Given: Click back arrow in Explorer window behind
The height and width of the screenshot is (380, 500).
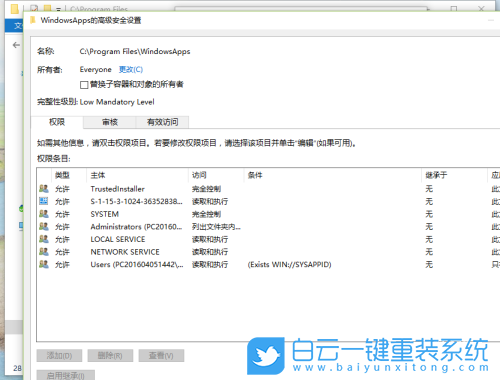Looking at the screenshot, I should [16, 45].
